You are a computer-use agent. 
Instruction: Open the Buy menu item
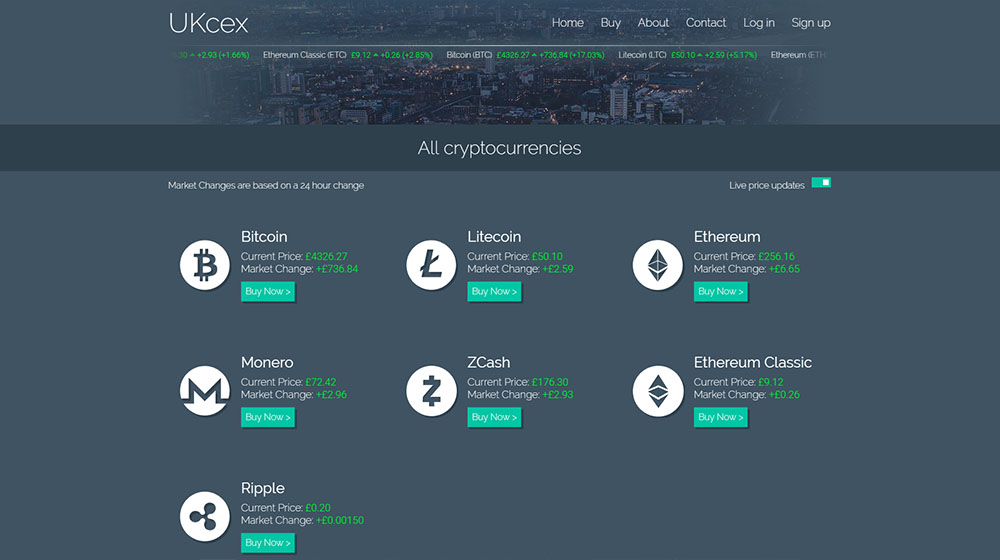[x=610, y=23]
